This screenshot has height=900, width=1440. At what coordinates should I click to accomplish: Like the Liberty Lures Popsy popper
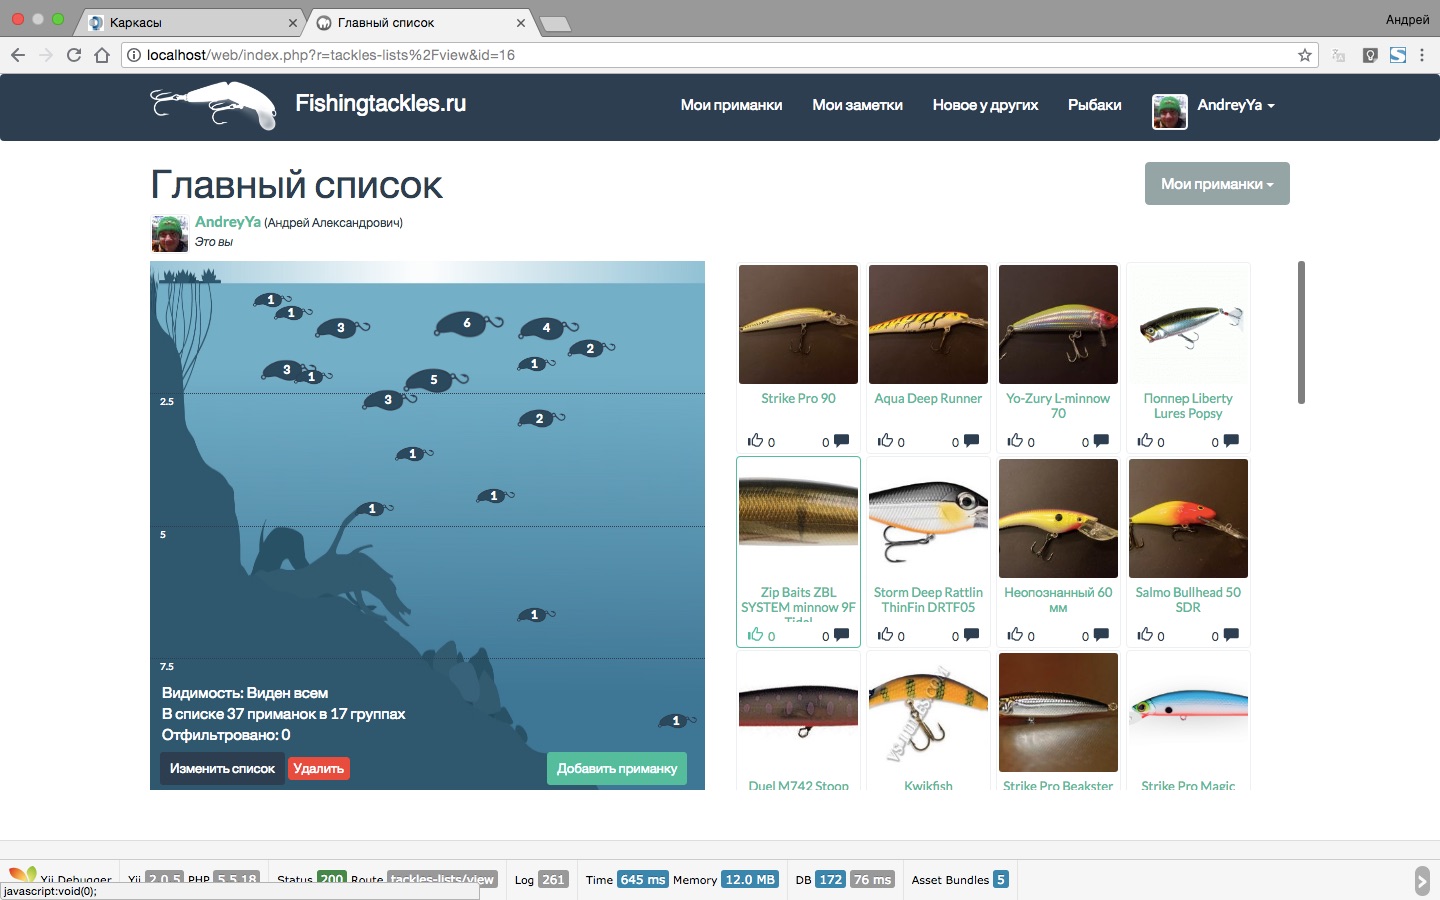(1145, 441)
